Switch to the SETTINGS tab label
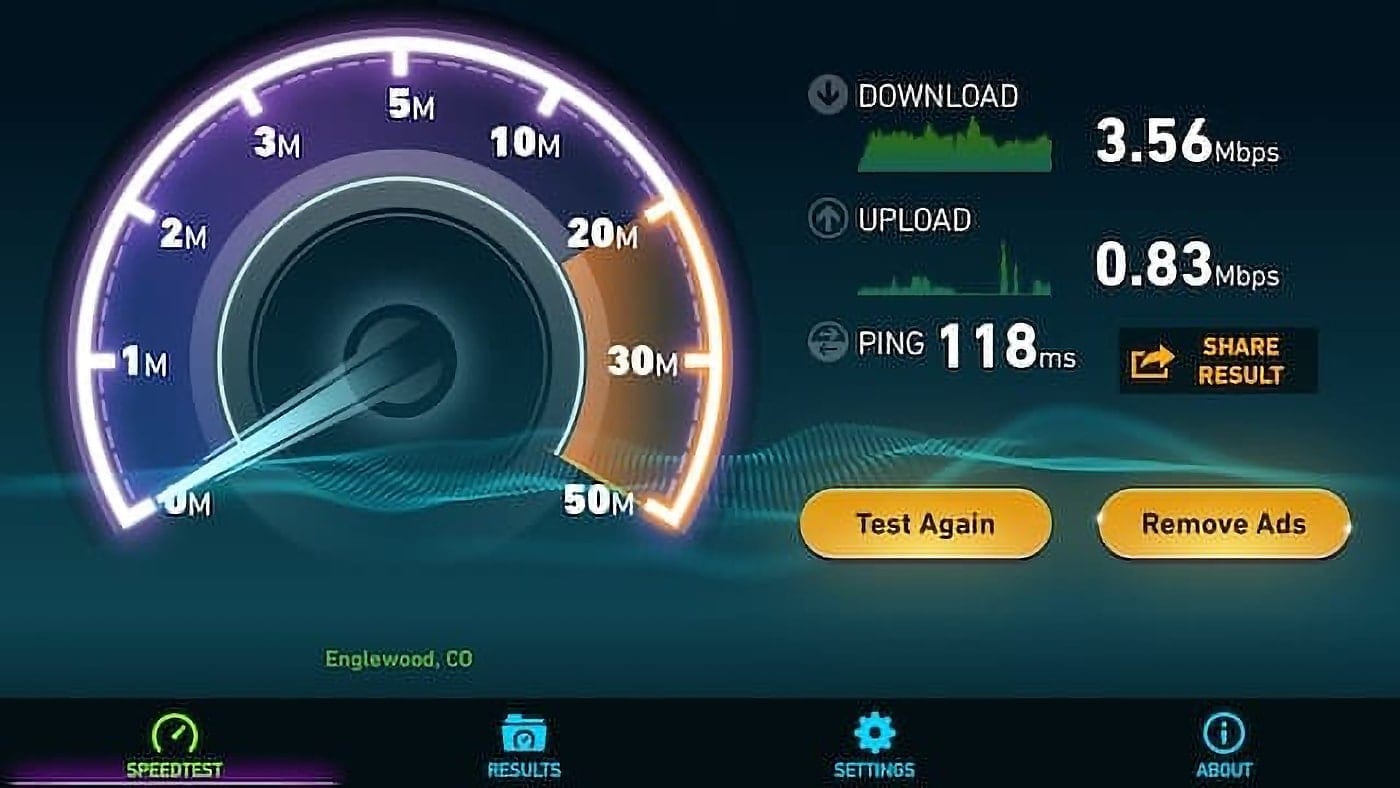Screen dimensions: 1400x788 [x=874, y=770]
